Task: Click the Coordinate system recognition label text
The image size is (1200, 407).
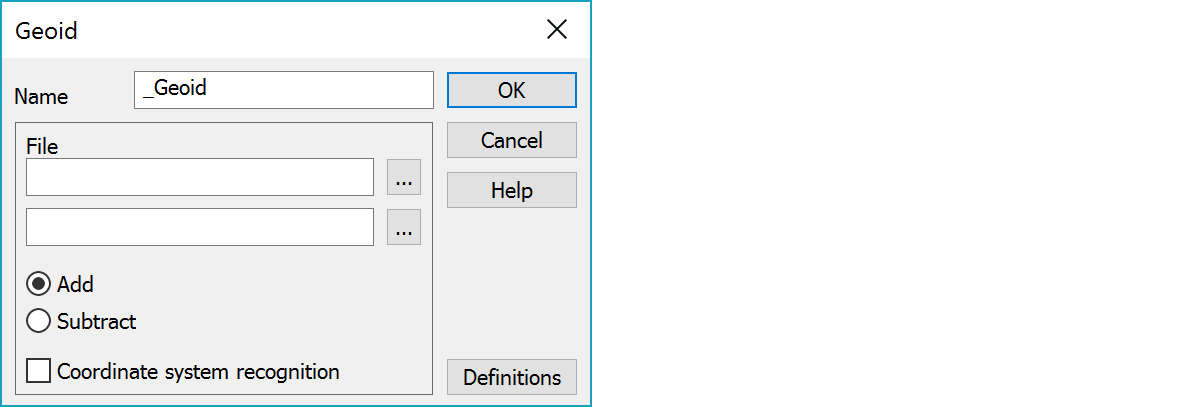Action: [198, 372]
